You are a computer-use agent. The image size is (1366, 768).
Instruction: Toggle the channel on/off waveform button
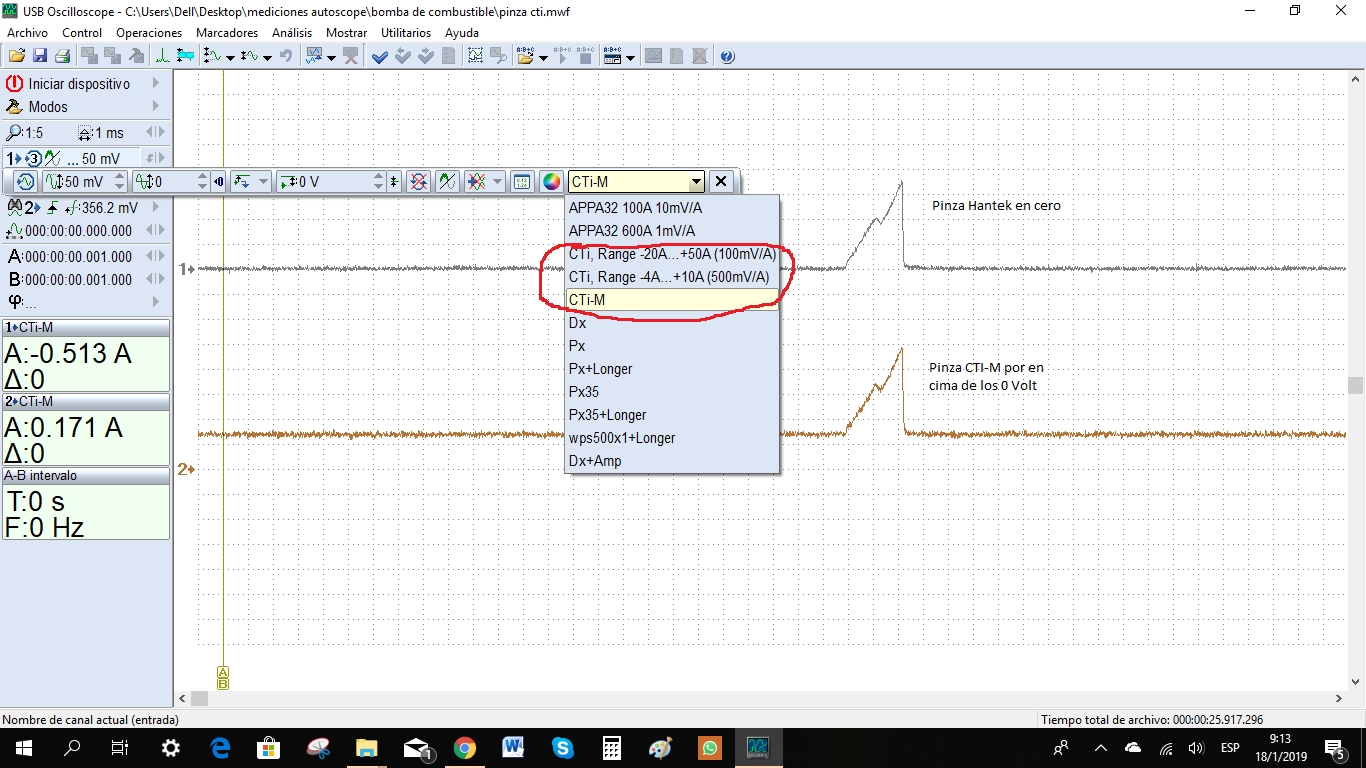click(x=25, y=182)
